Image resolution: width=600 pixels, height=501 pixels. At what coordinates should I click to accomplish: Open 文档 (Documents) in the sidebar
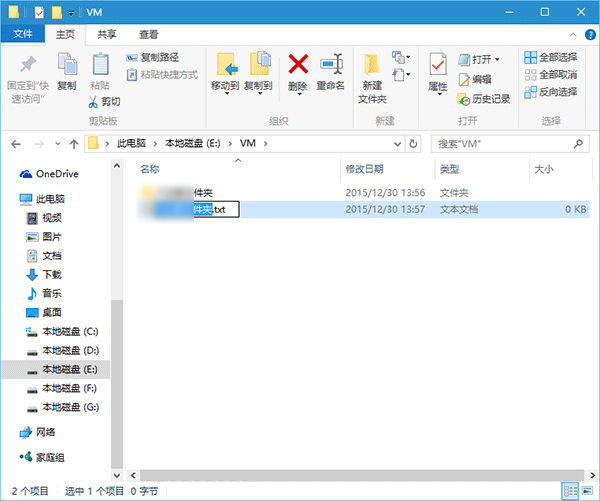tap(44, 256)
